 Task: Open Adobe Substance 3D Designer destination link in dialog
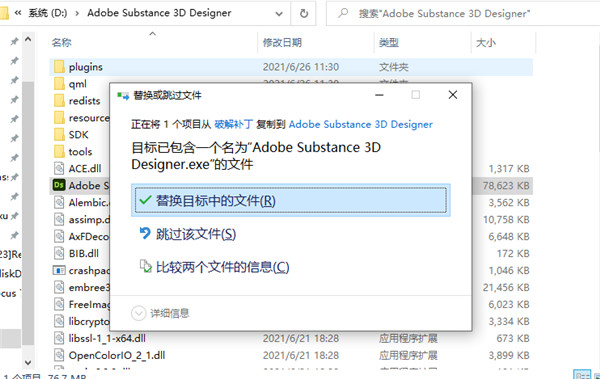(361, 124)
